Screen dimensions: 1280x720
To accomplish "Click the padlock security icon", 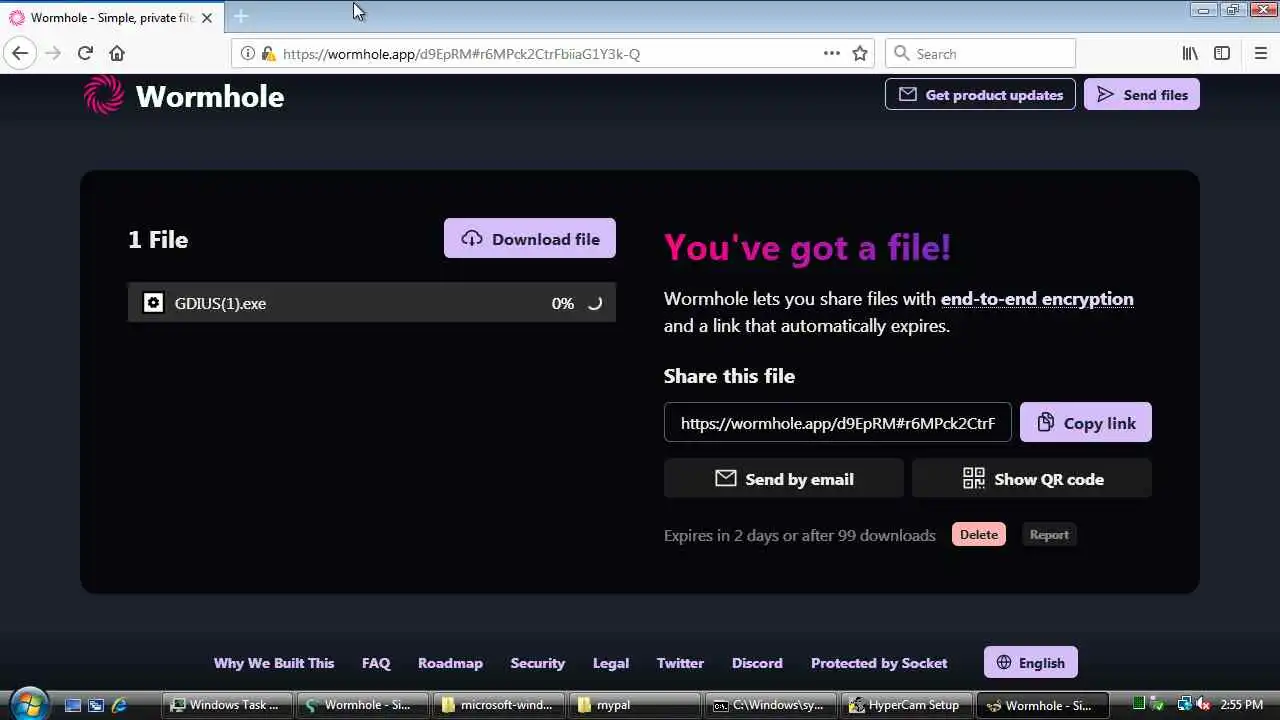I will point(268,53).
